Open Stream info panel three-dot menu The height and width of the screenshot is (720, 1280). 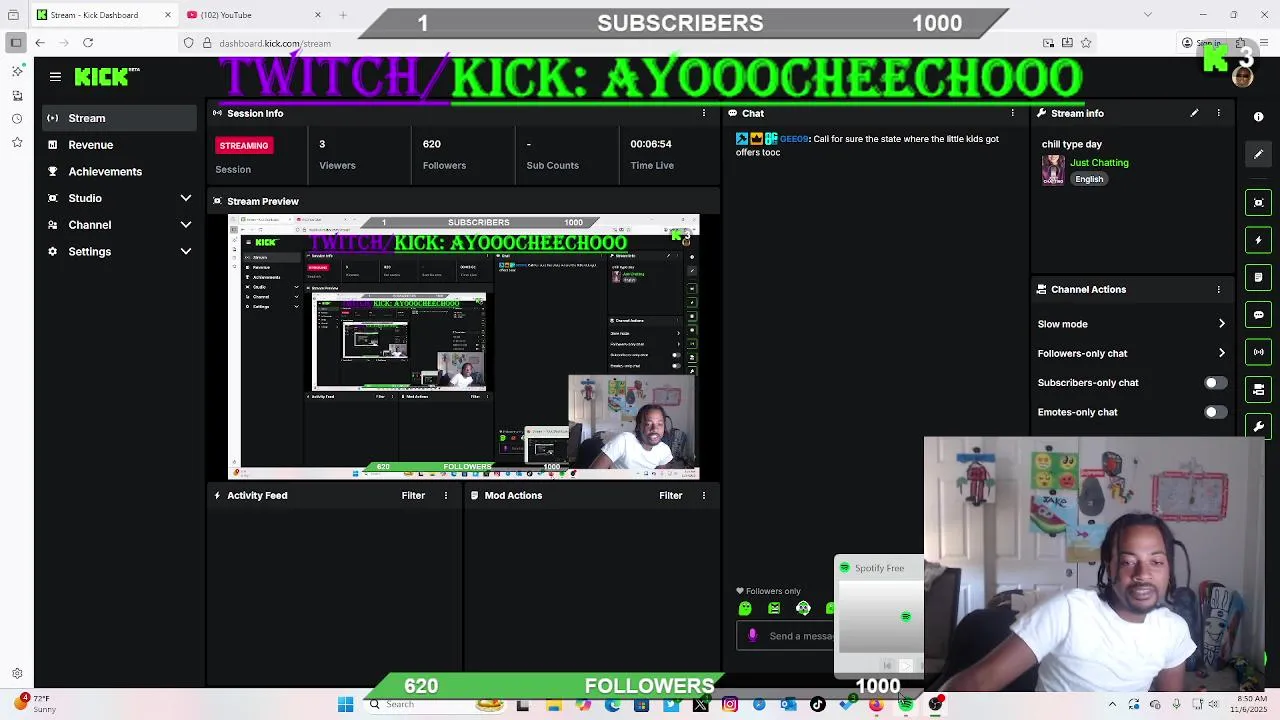tap(1218, 113)
